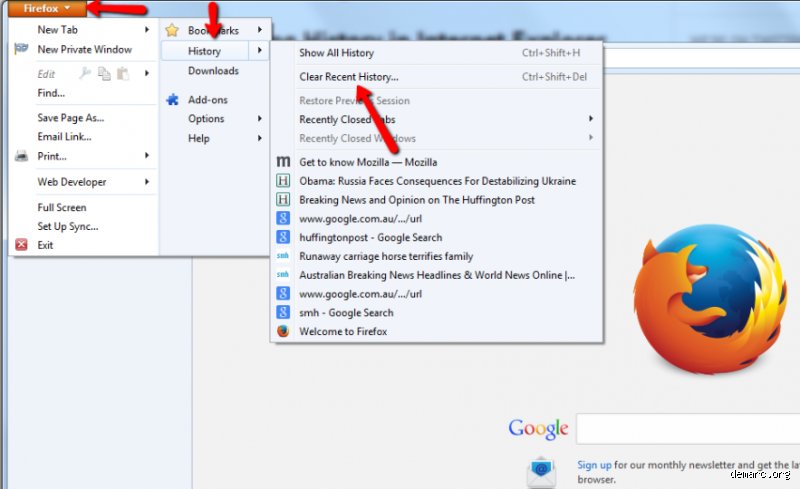Click the Huffington favicon beside Obama entry
Viewport: 800px width, 489px height.
283,181
